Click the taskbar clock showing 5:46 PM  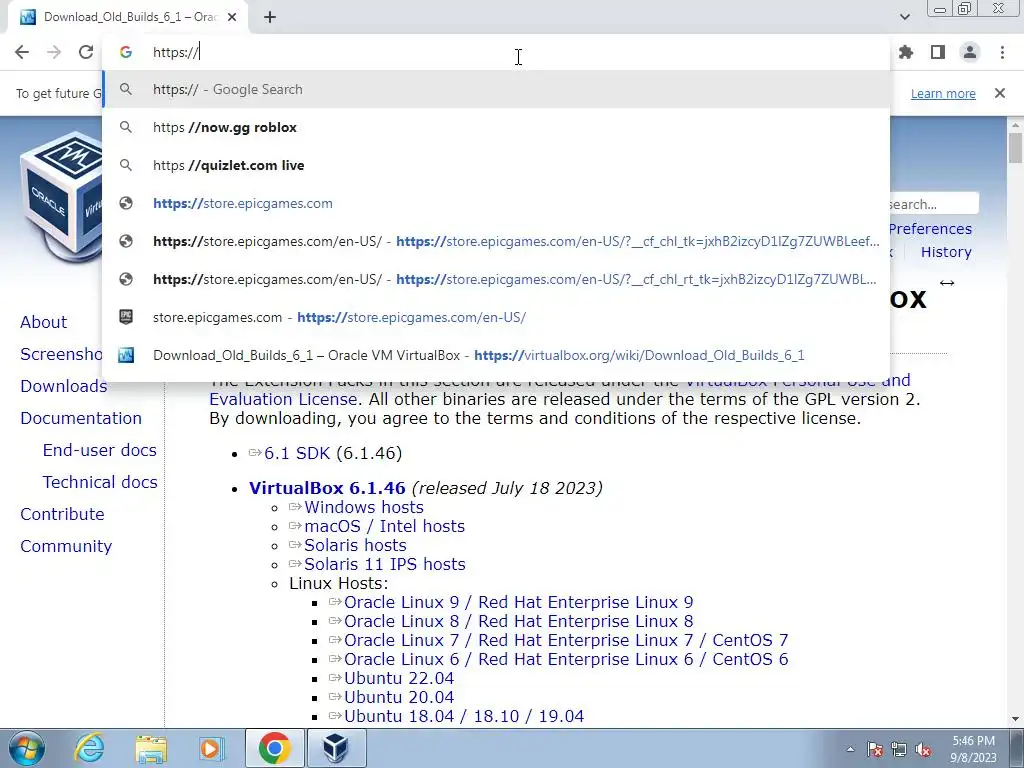[974, 749]
